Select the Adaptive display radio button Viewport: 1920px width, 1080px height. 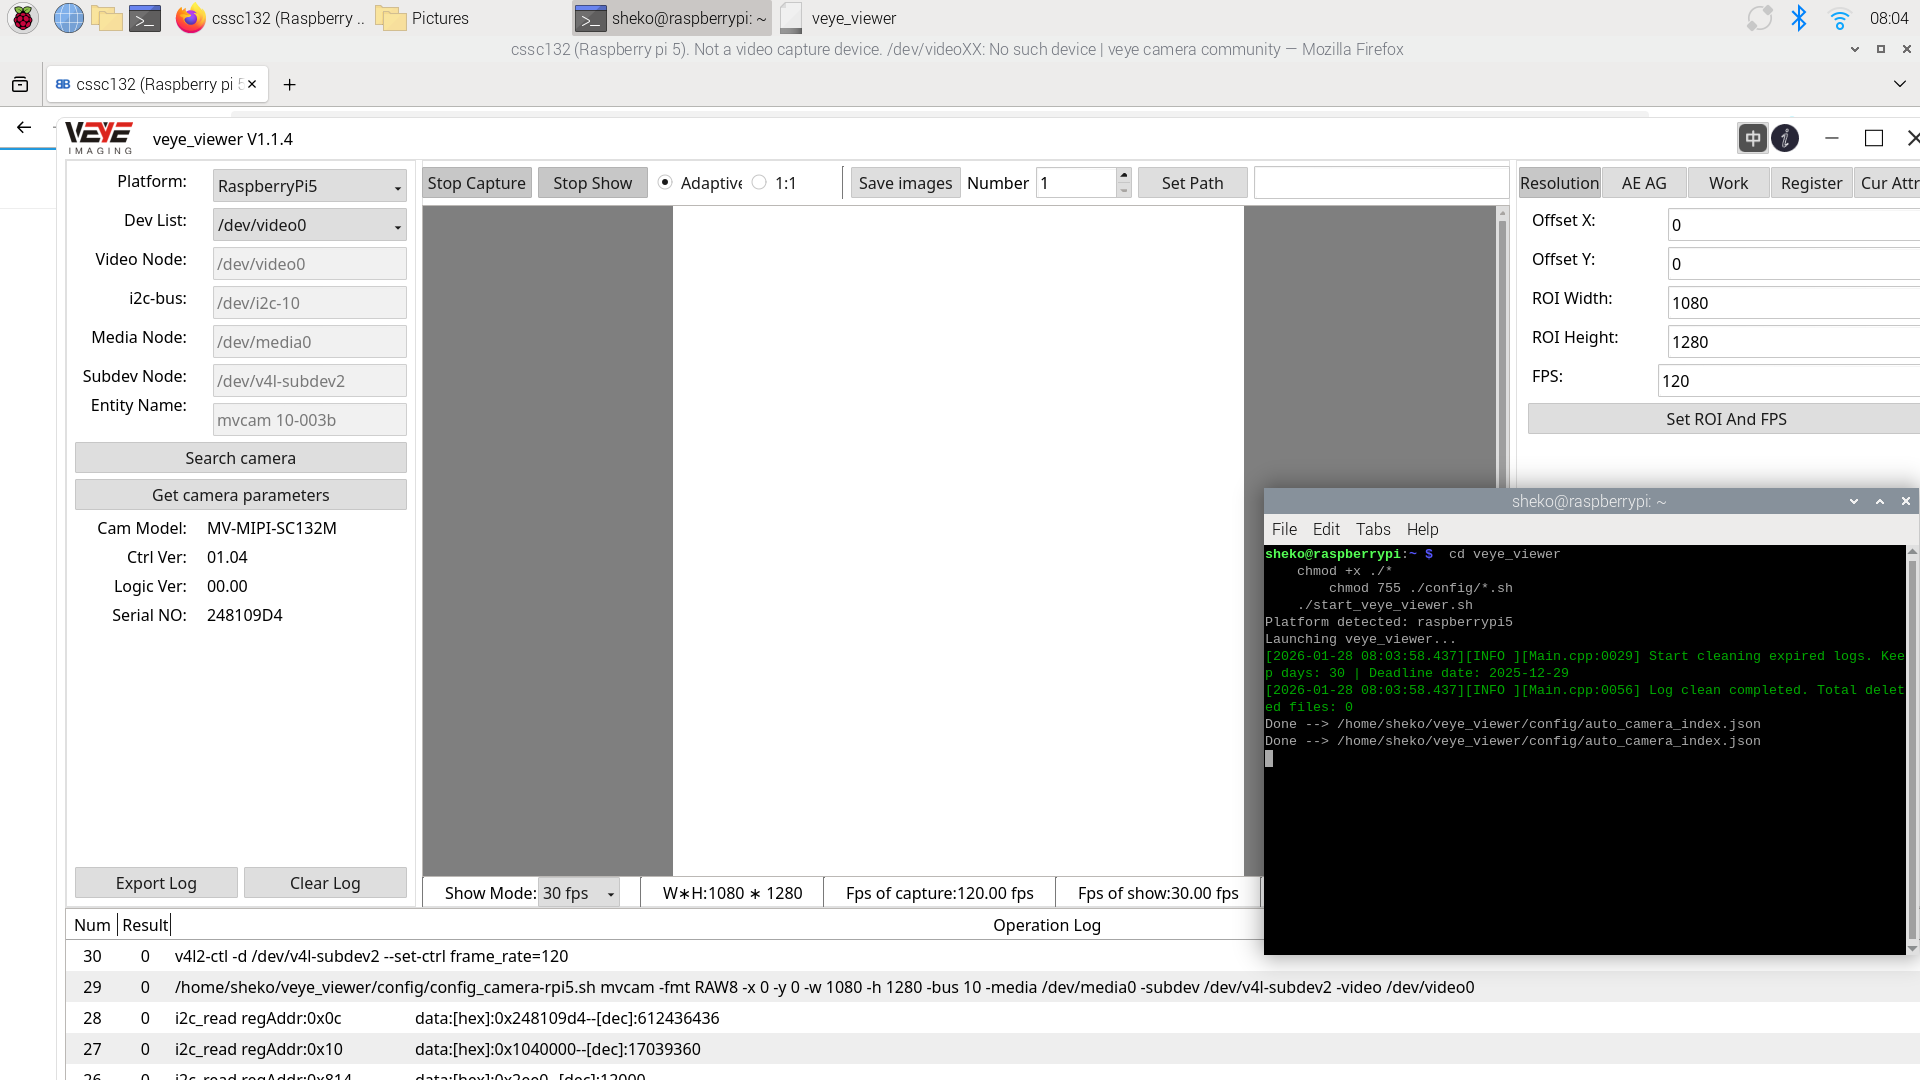click(x=665, y=183)
